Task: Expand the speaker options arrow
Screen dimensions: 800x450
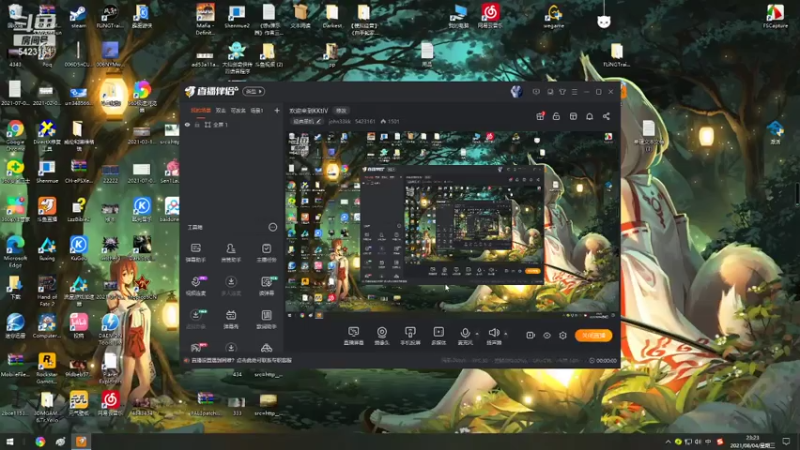Action: pos(506,334)
